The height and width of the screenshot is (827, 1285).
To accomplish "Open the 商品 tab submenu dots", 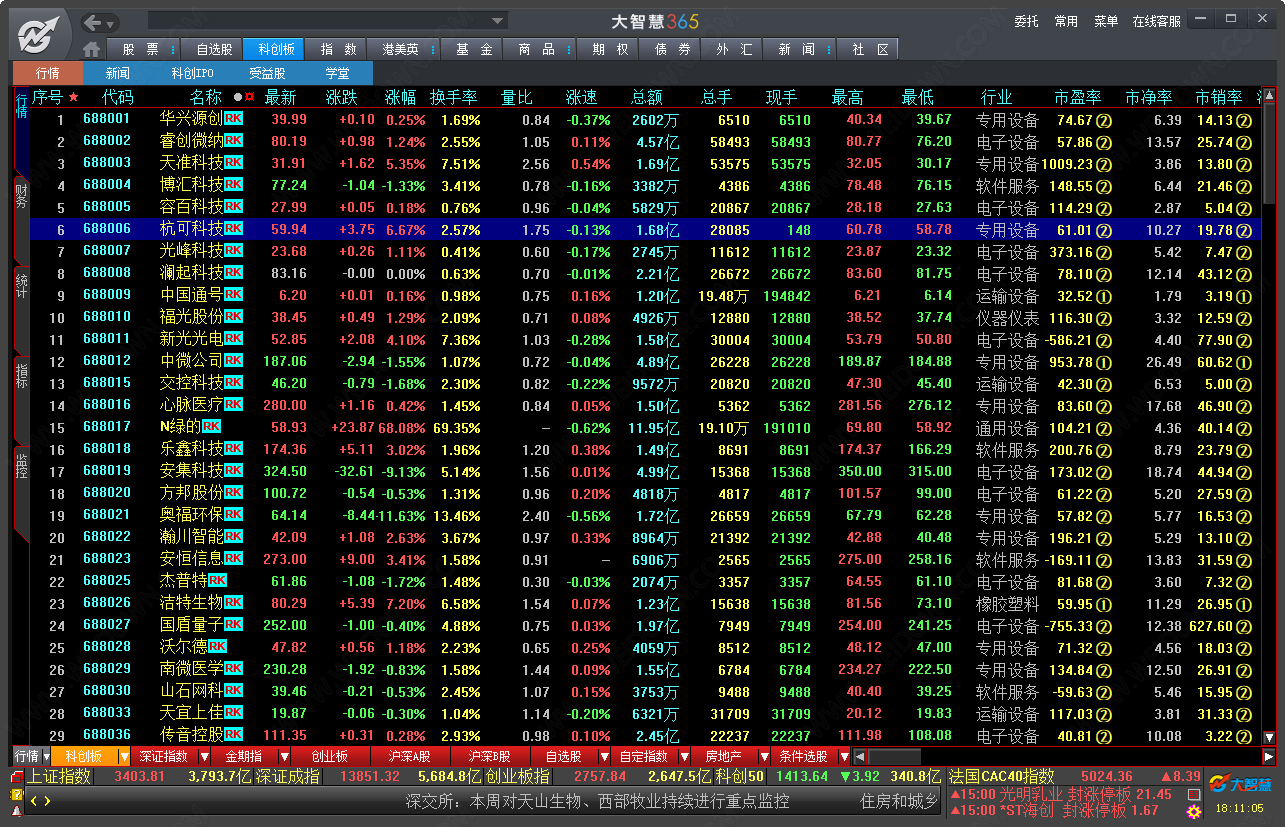I will 567,49.
